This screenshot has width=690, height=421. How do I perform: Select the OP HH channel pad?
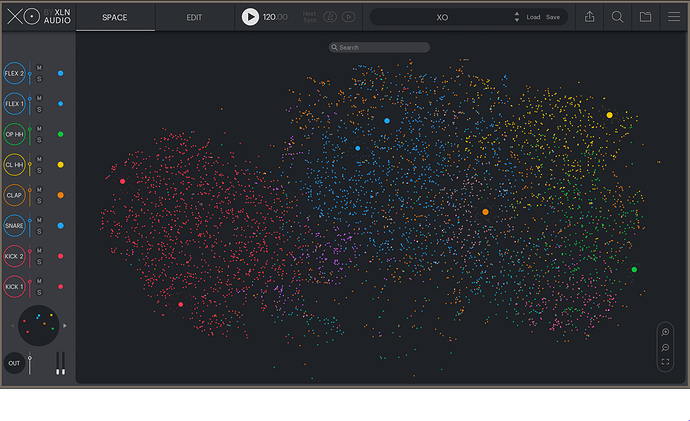click(x=14, y=134)
